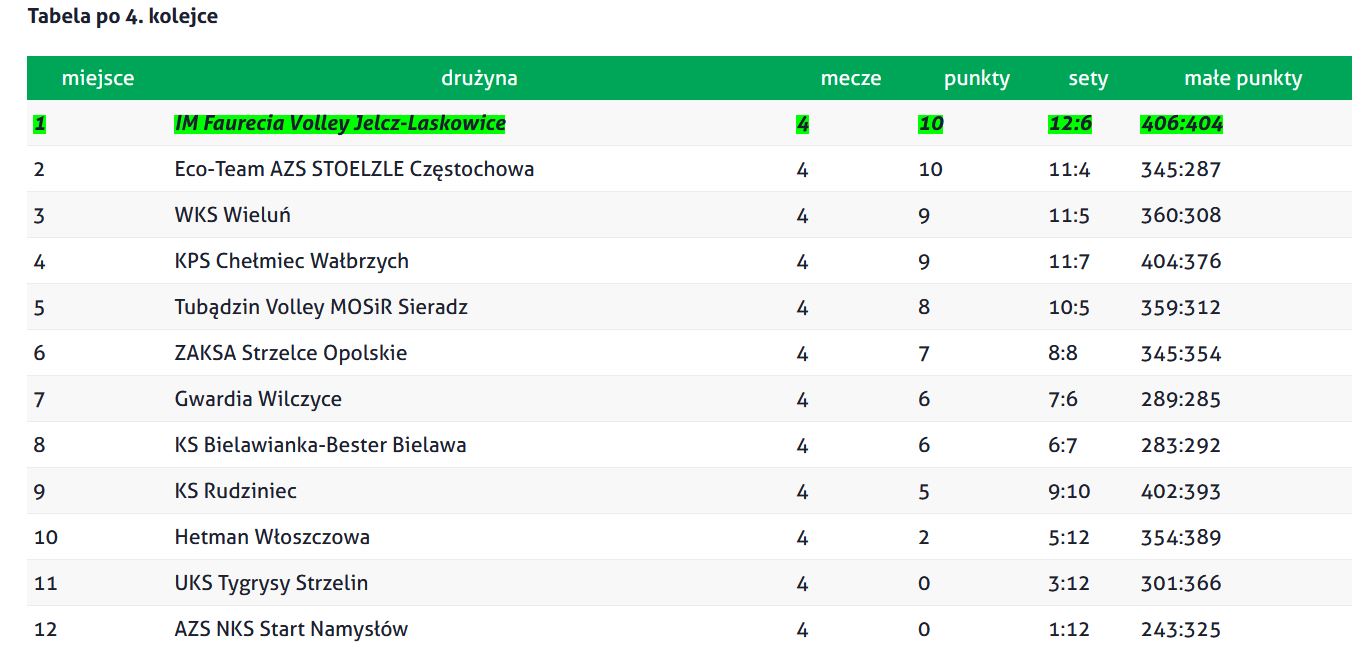Click the 'małe punkty' column header
The image size is (1370, 666).
pyautogui.click(x=1243, y=78)
